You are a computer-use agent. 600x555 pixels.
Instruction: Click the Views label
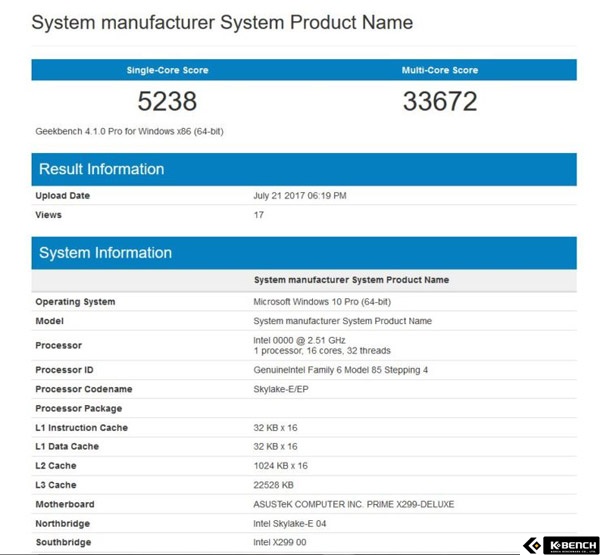point(48,215)
